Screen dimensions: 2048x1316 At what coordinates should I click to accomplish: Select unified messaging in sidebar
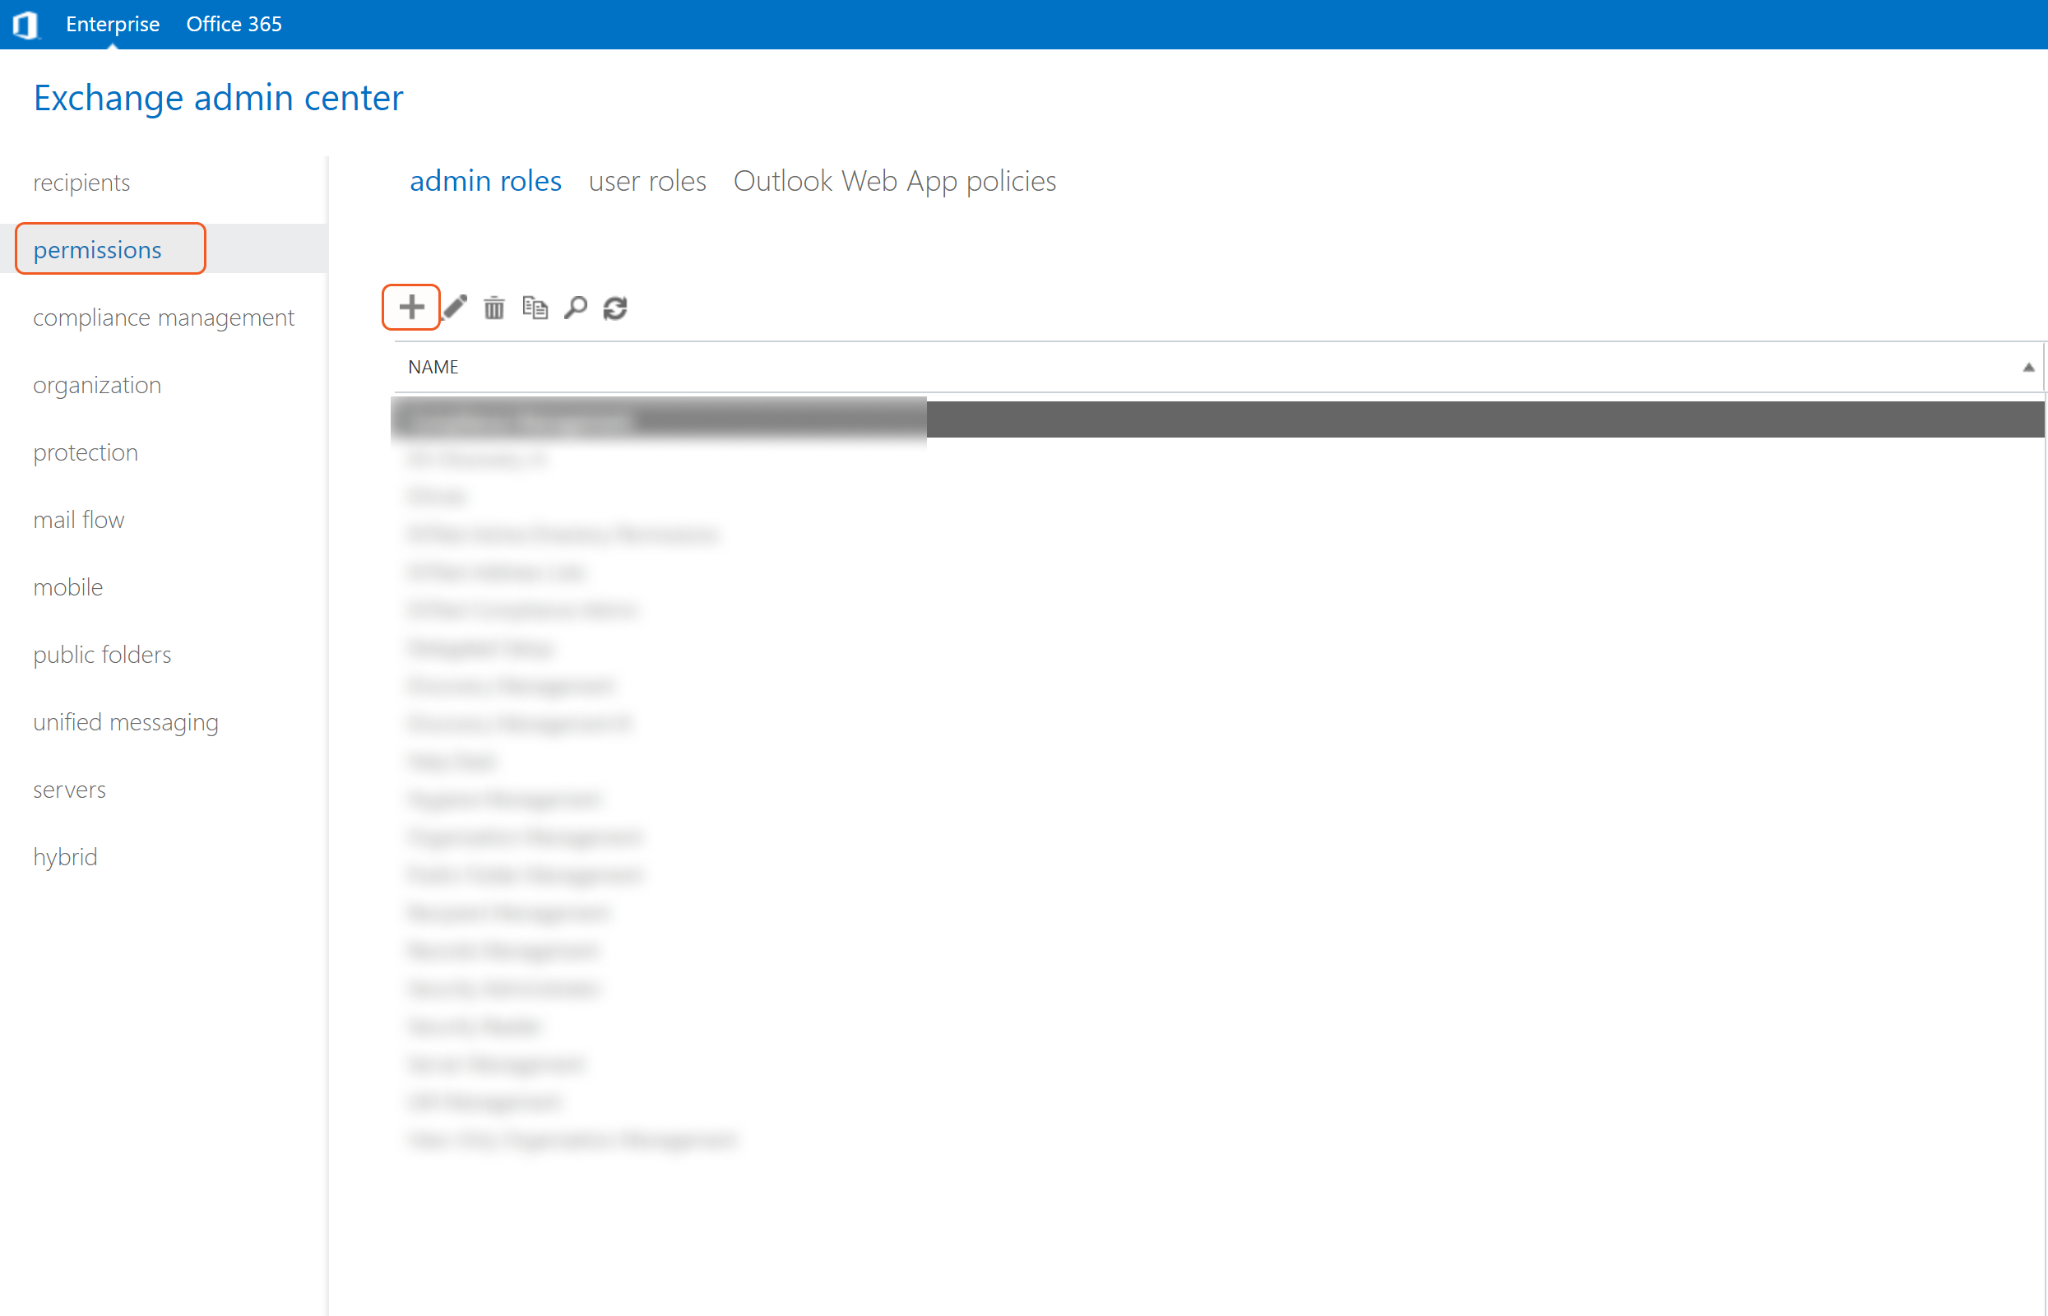[125, 722]
